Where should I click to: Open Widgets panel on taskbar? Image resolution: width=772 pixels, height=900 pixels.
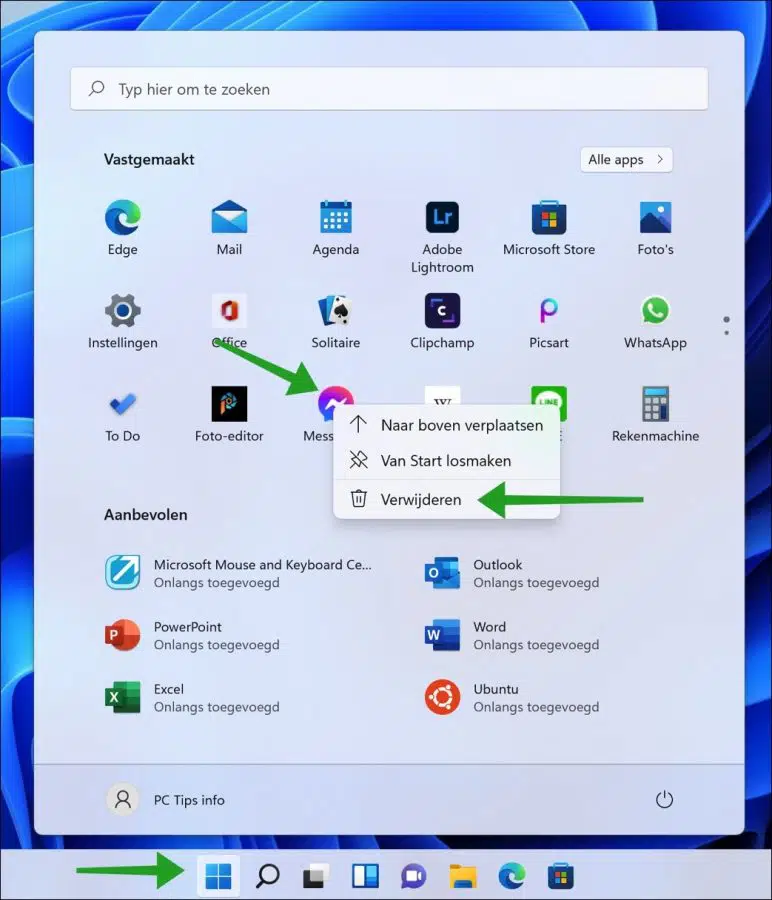point(365,876)
